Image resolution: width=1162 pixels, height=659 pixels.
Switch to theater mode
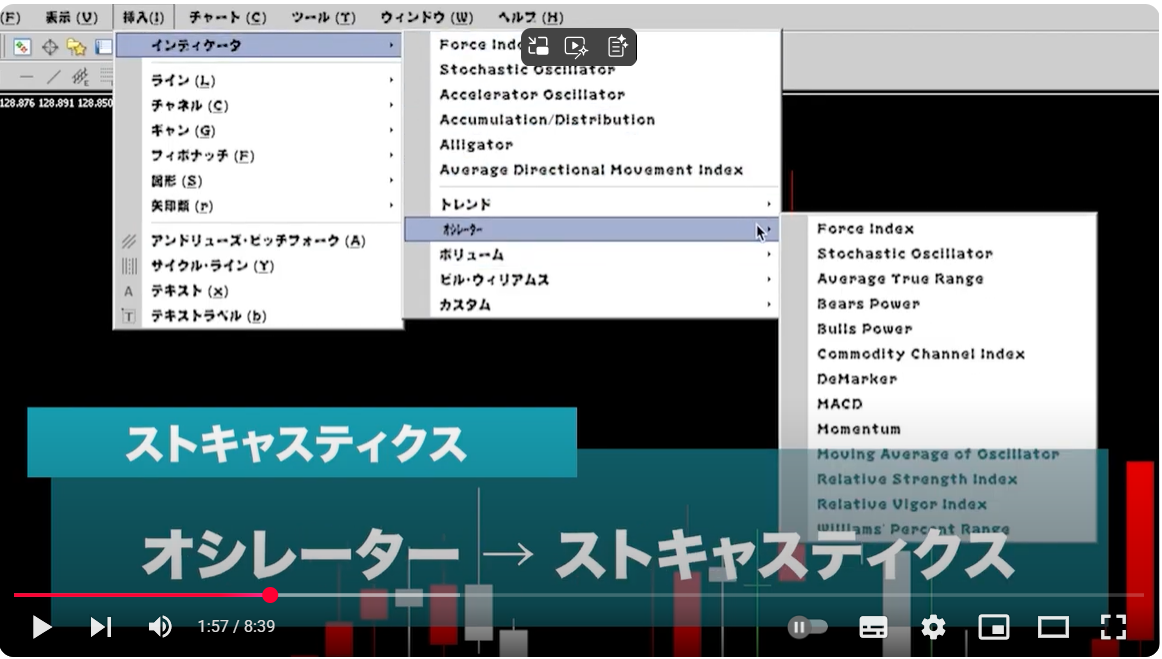point(1053,627)
